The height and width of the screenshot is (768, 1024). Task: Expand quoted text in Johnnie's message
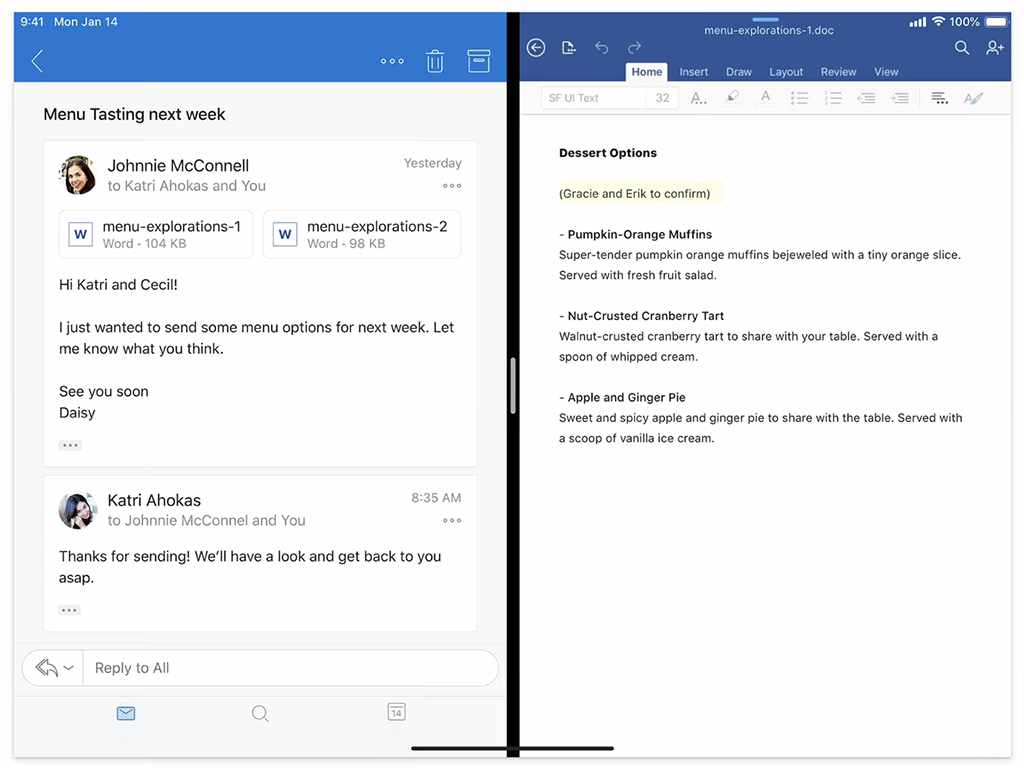[x=70, y=445]
